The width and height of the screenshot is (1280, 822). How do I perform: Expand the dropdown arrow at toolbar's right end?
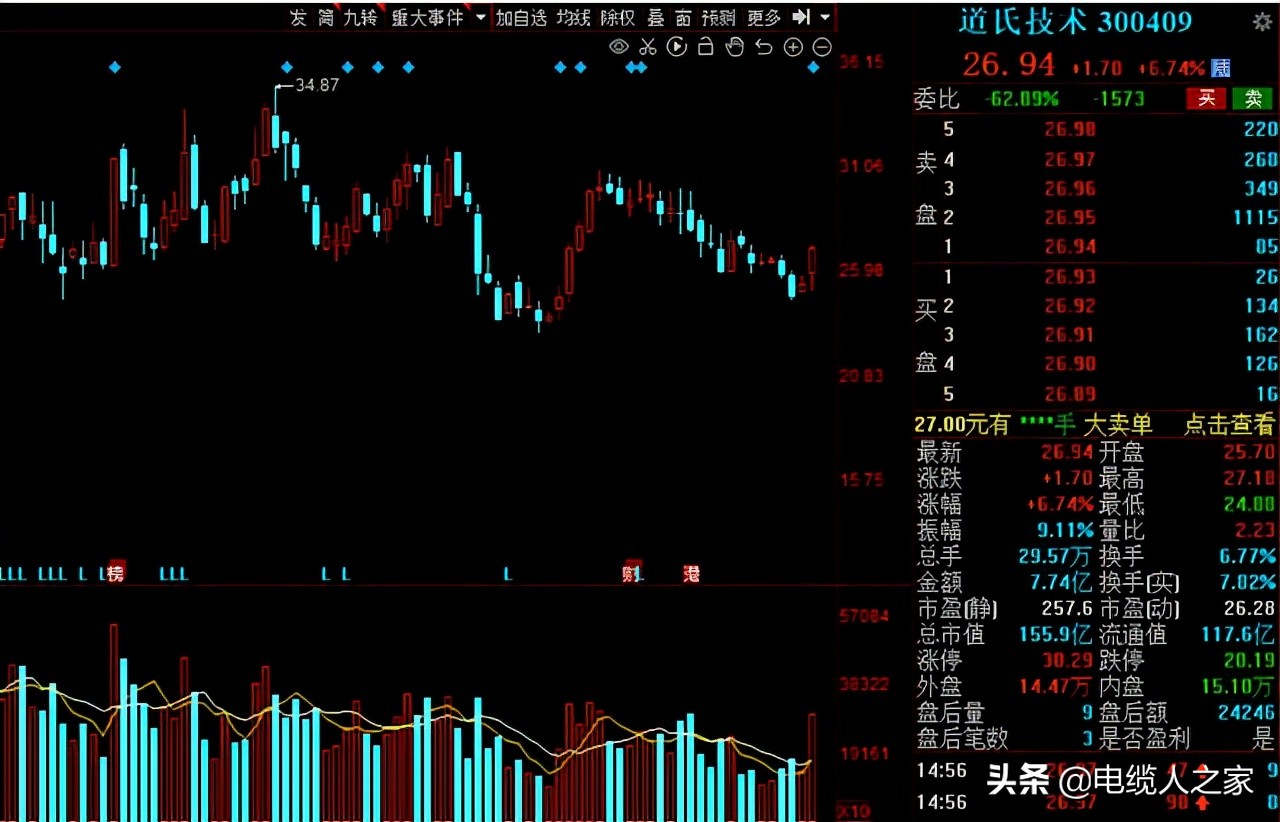tap(825, 17)
